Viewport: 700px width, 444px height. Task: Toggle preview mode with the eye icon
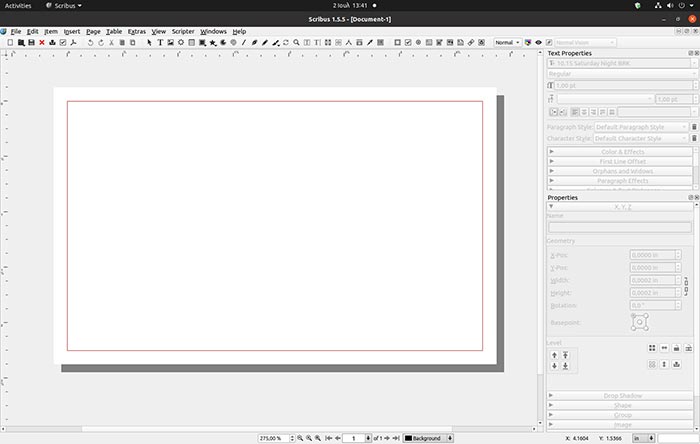(x=538, y=42)
